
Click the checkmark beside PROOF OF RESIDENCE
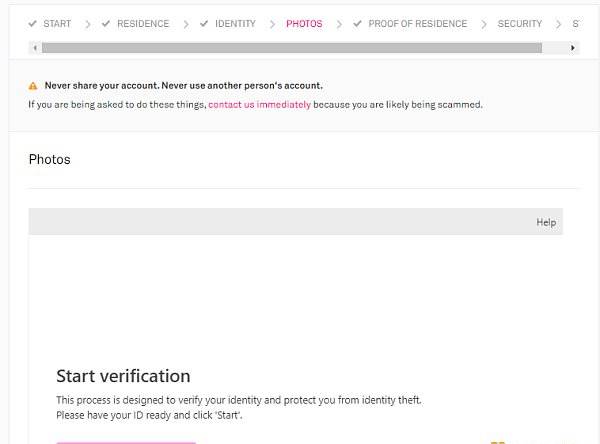[357, 24]
